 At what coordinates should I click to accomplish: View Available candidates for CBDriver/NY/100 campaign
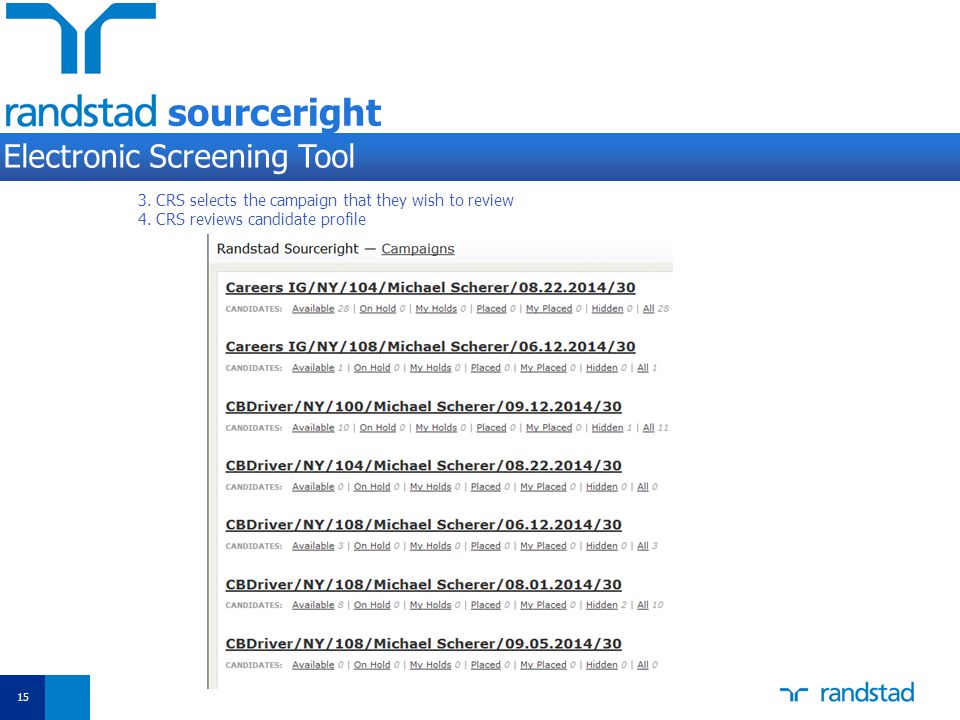(x=313, y=428)
